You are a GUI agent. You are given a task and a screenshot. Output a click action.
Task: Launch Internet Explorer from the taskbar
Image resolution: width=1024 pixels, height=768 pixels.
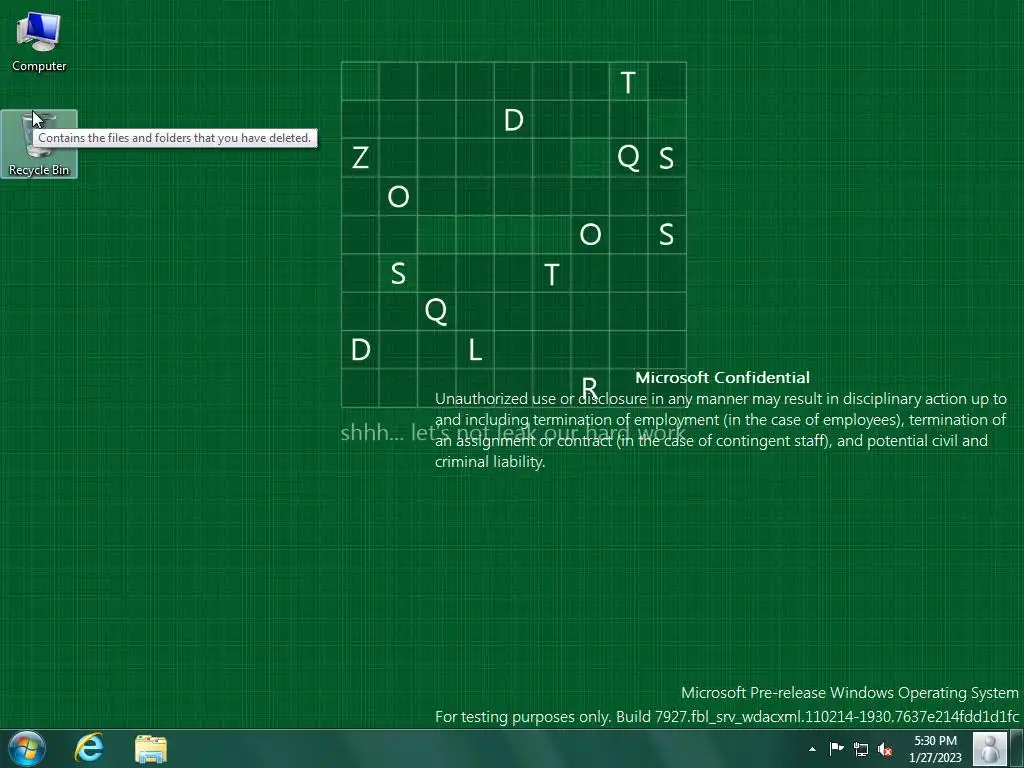click(89, 748)
